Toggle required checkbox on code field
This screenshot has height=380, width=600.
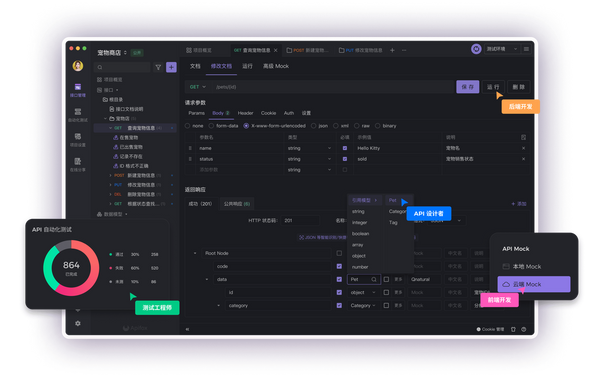pyautogui.click(x=339, y=266)
